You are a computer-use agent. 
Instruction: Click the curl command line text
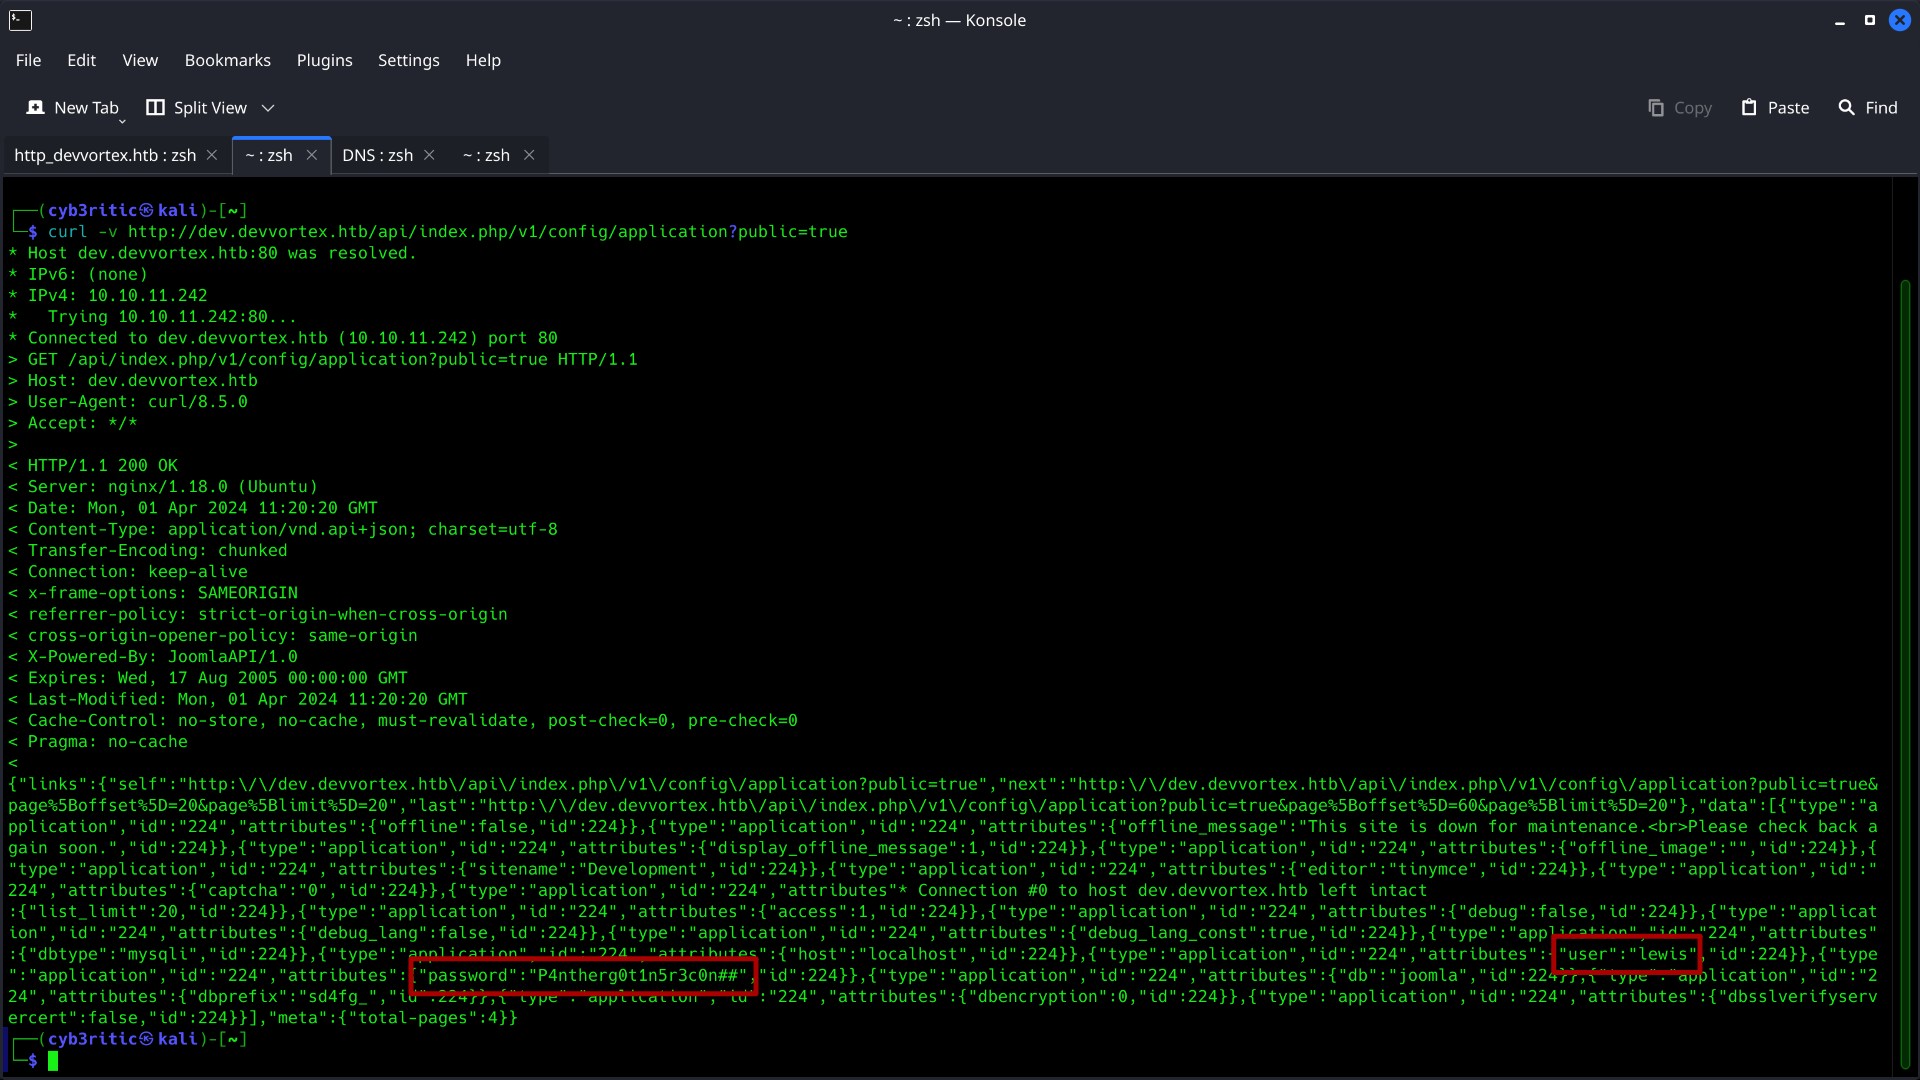[x=447, y=232]
